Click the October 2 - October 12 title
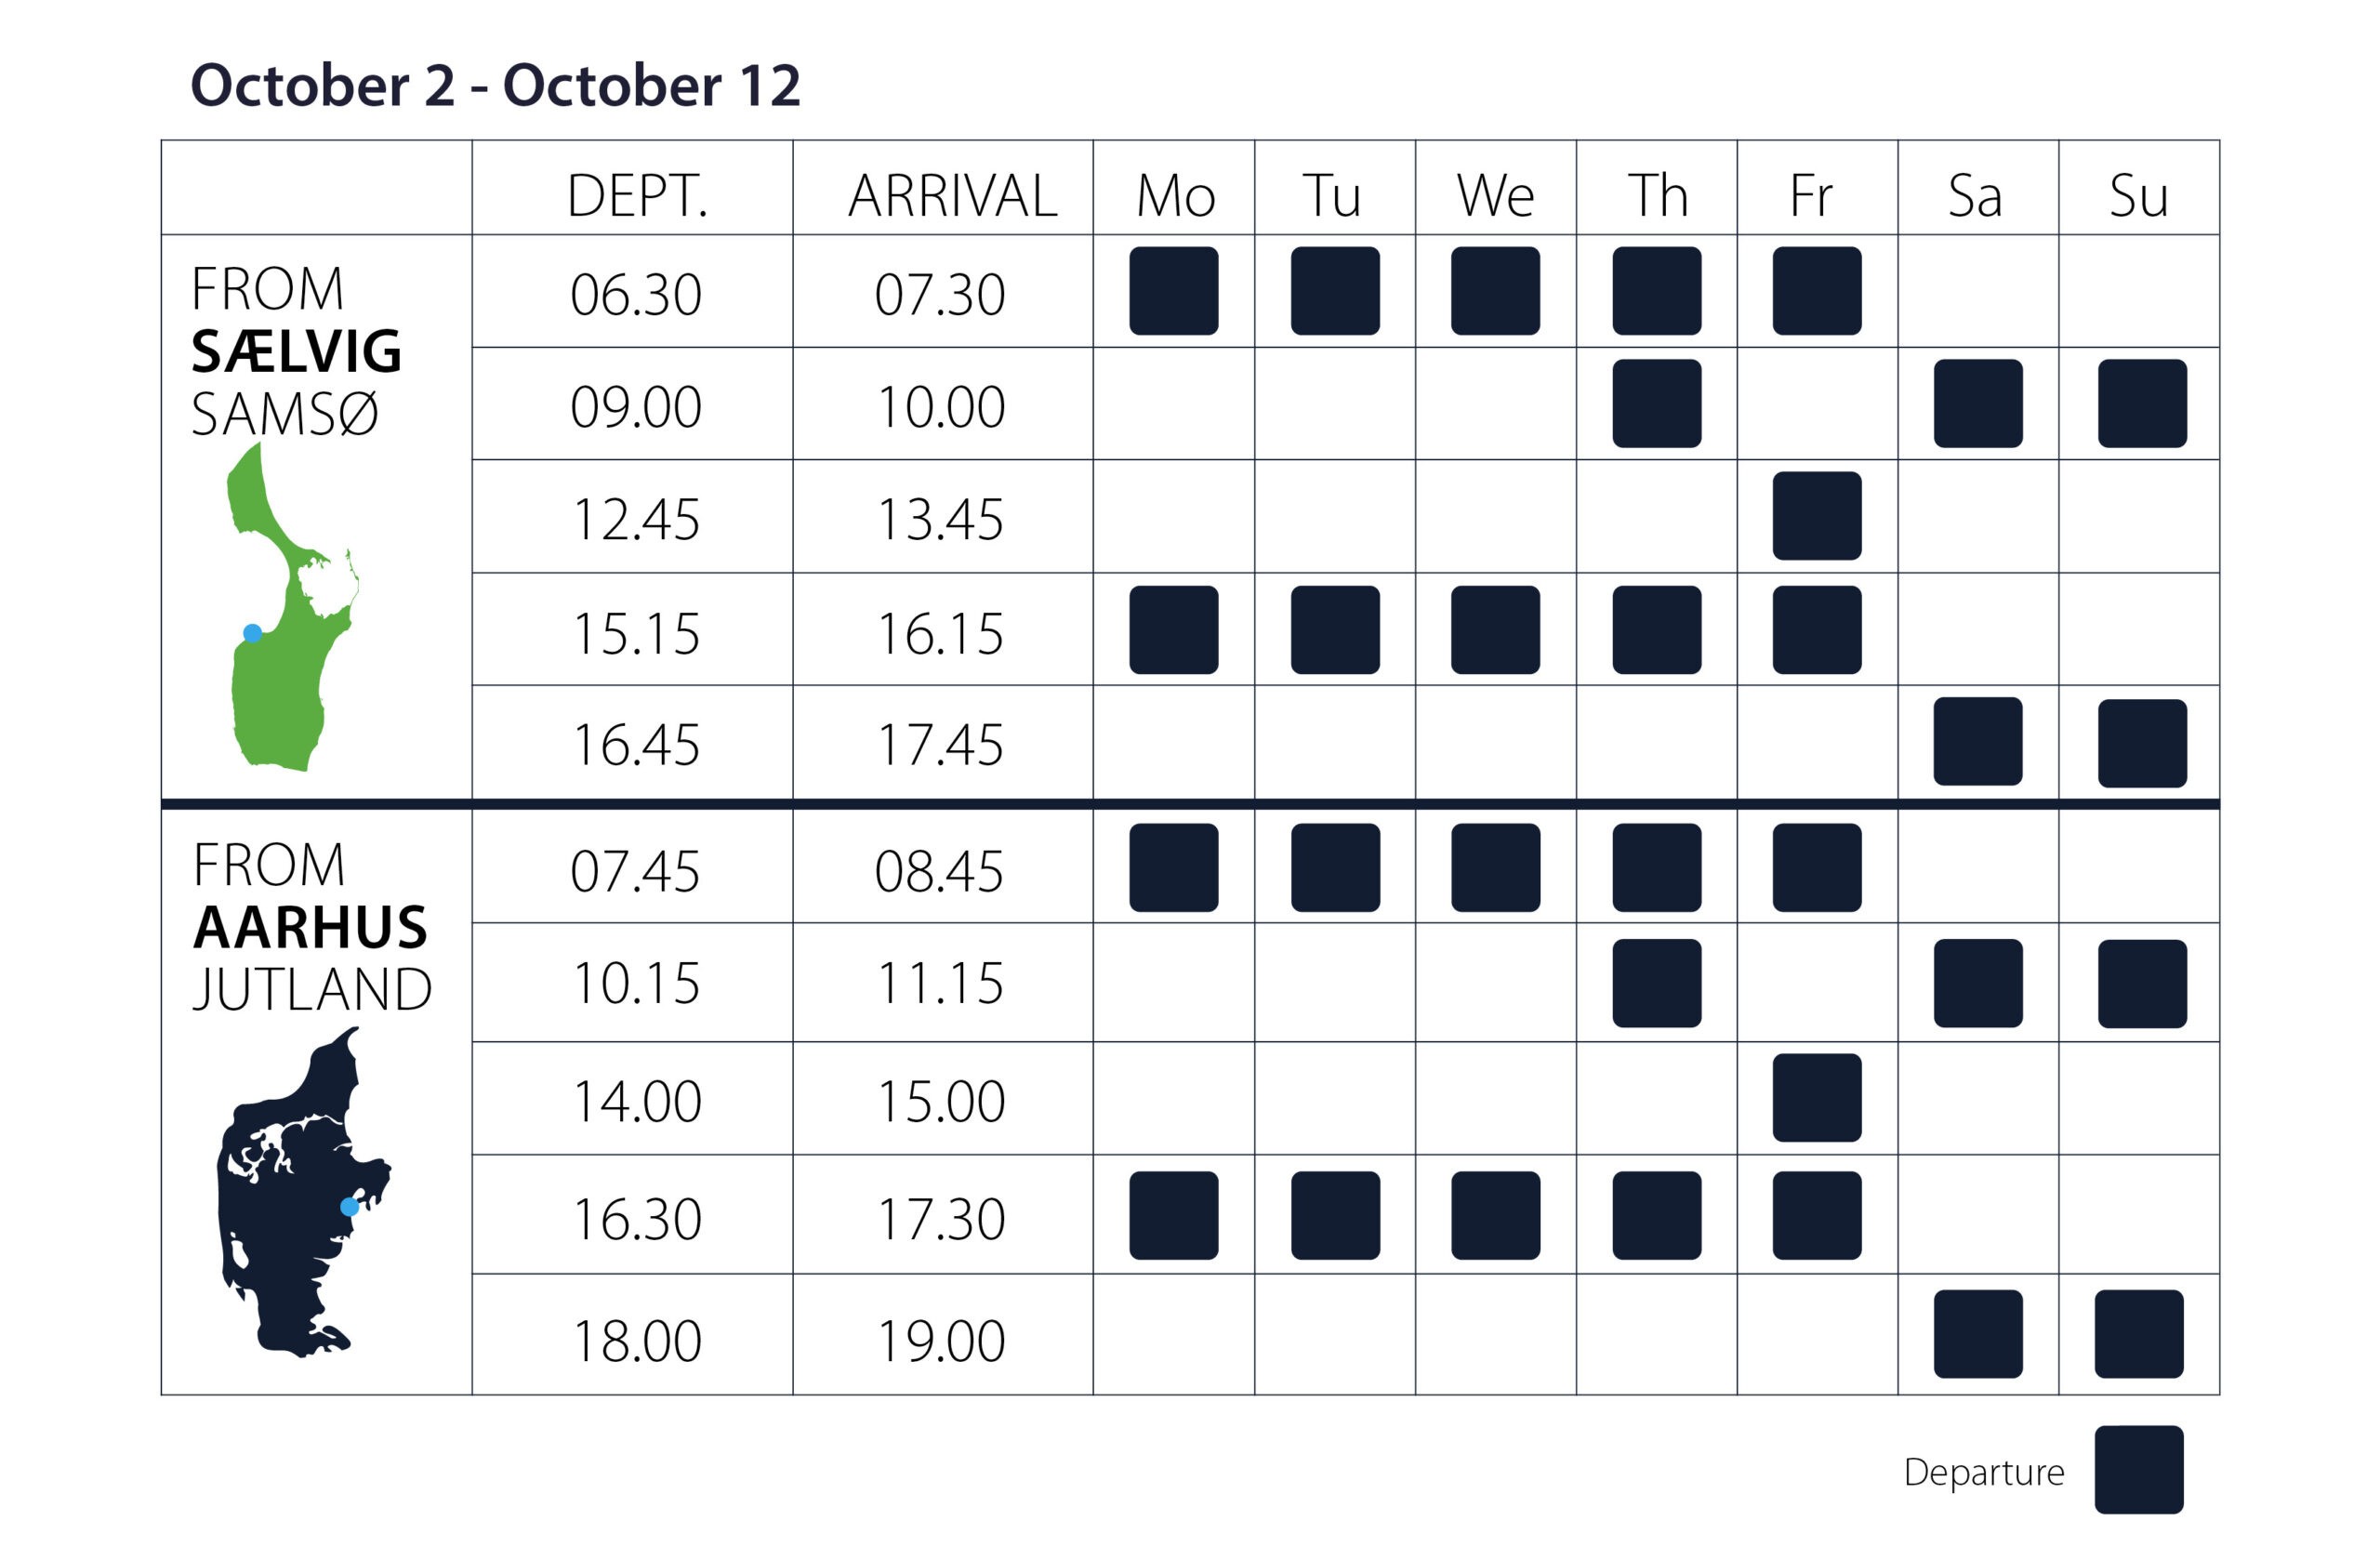Viewport: 2380px width, 1560px height. [495, 85]
